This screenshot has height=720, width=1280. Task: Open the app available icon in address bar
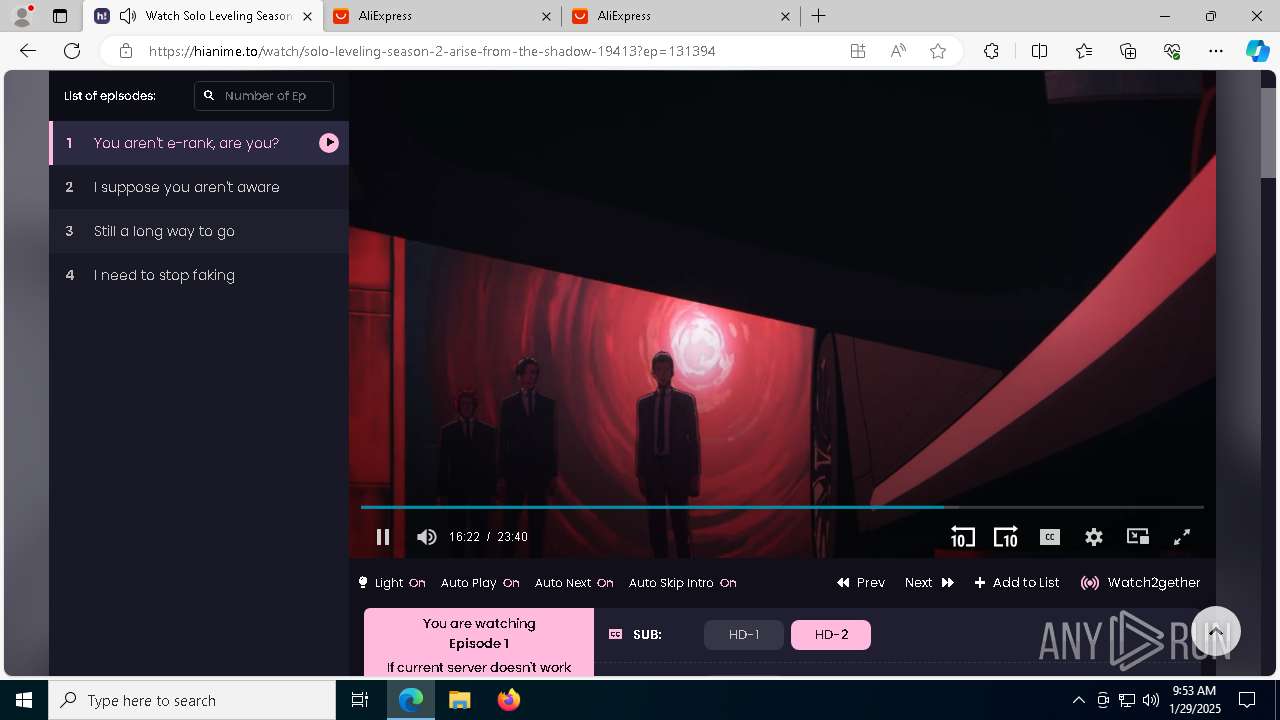(x=858, y=51)
